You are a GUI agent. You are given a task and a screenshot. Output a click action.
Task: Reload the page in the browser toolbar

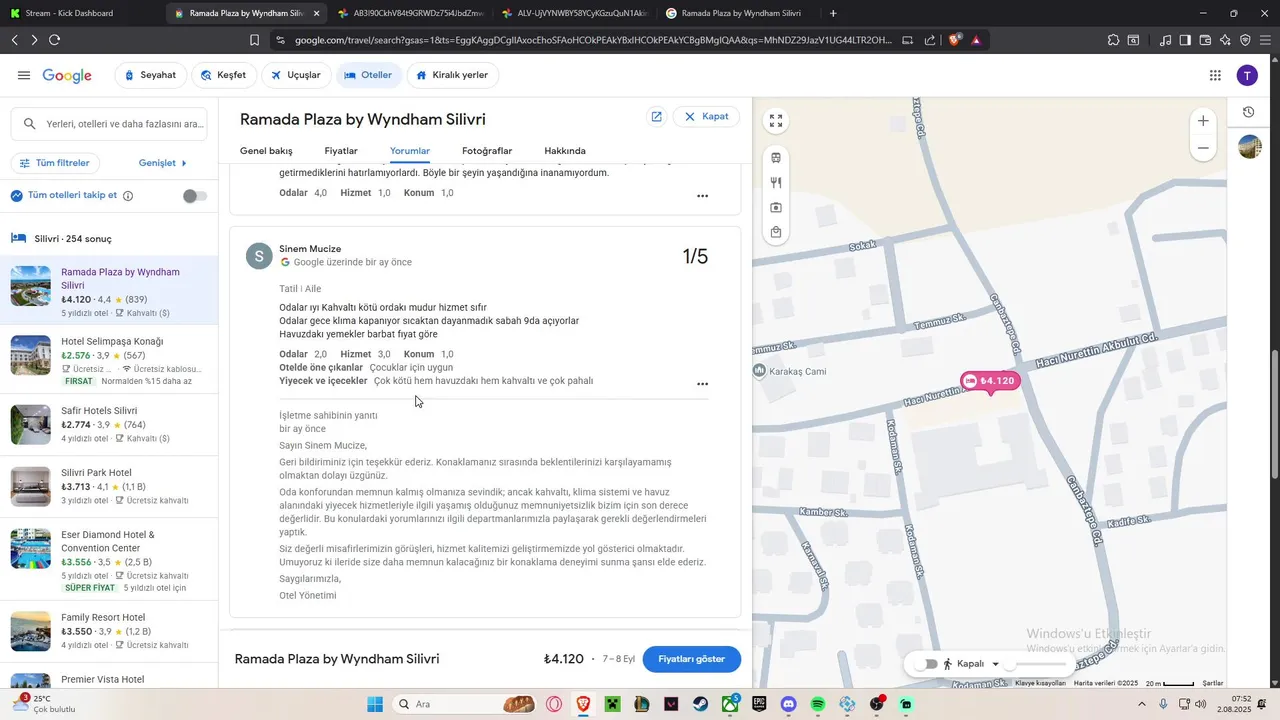point(54,40)
